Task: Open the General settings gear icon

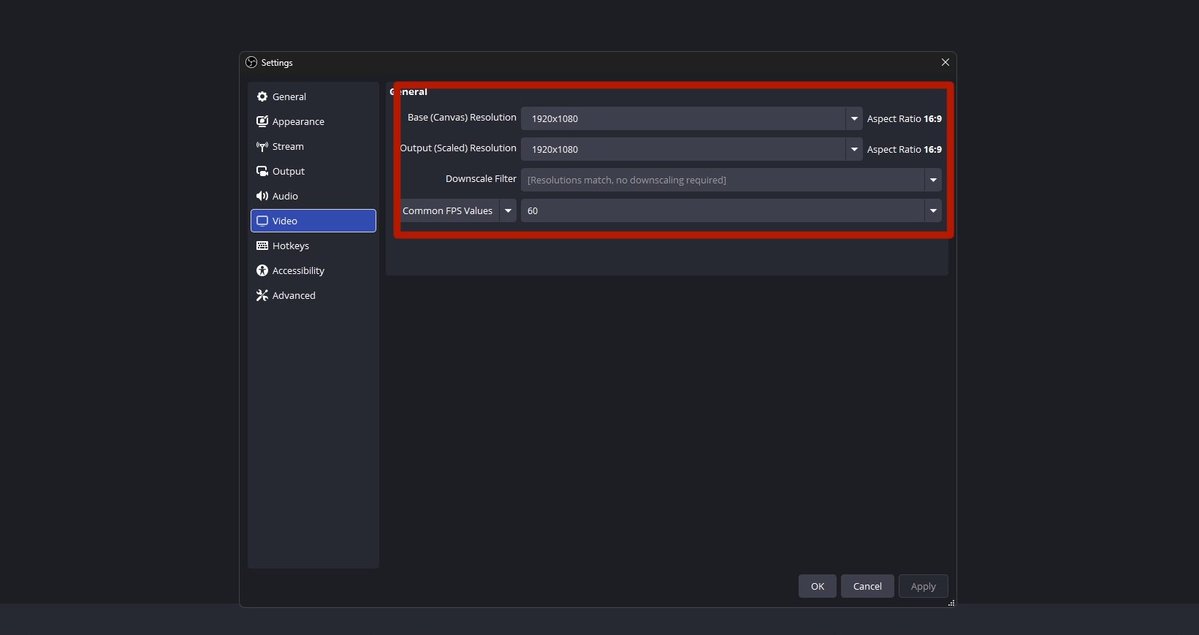Action: pyautogui.click(x=262, y=96)
